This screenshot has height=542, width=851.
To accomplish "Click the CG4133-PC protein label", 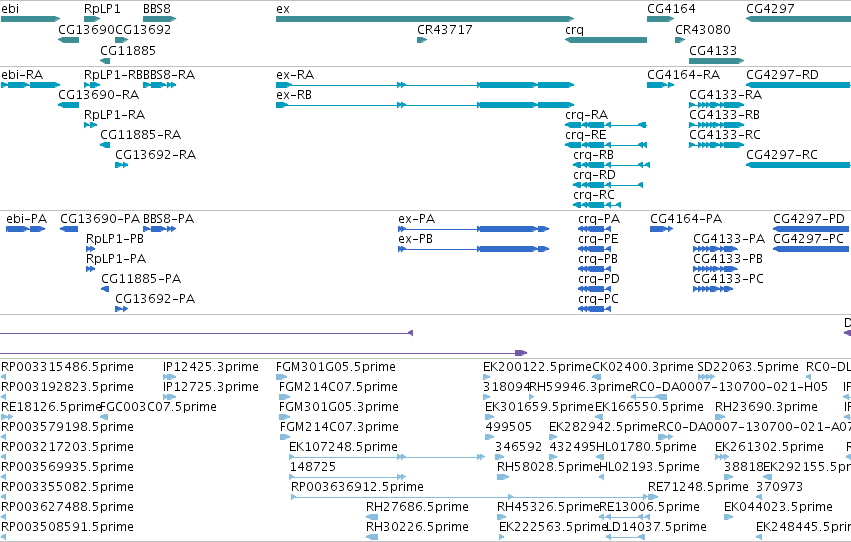I will tap(728, 278).
